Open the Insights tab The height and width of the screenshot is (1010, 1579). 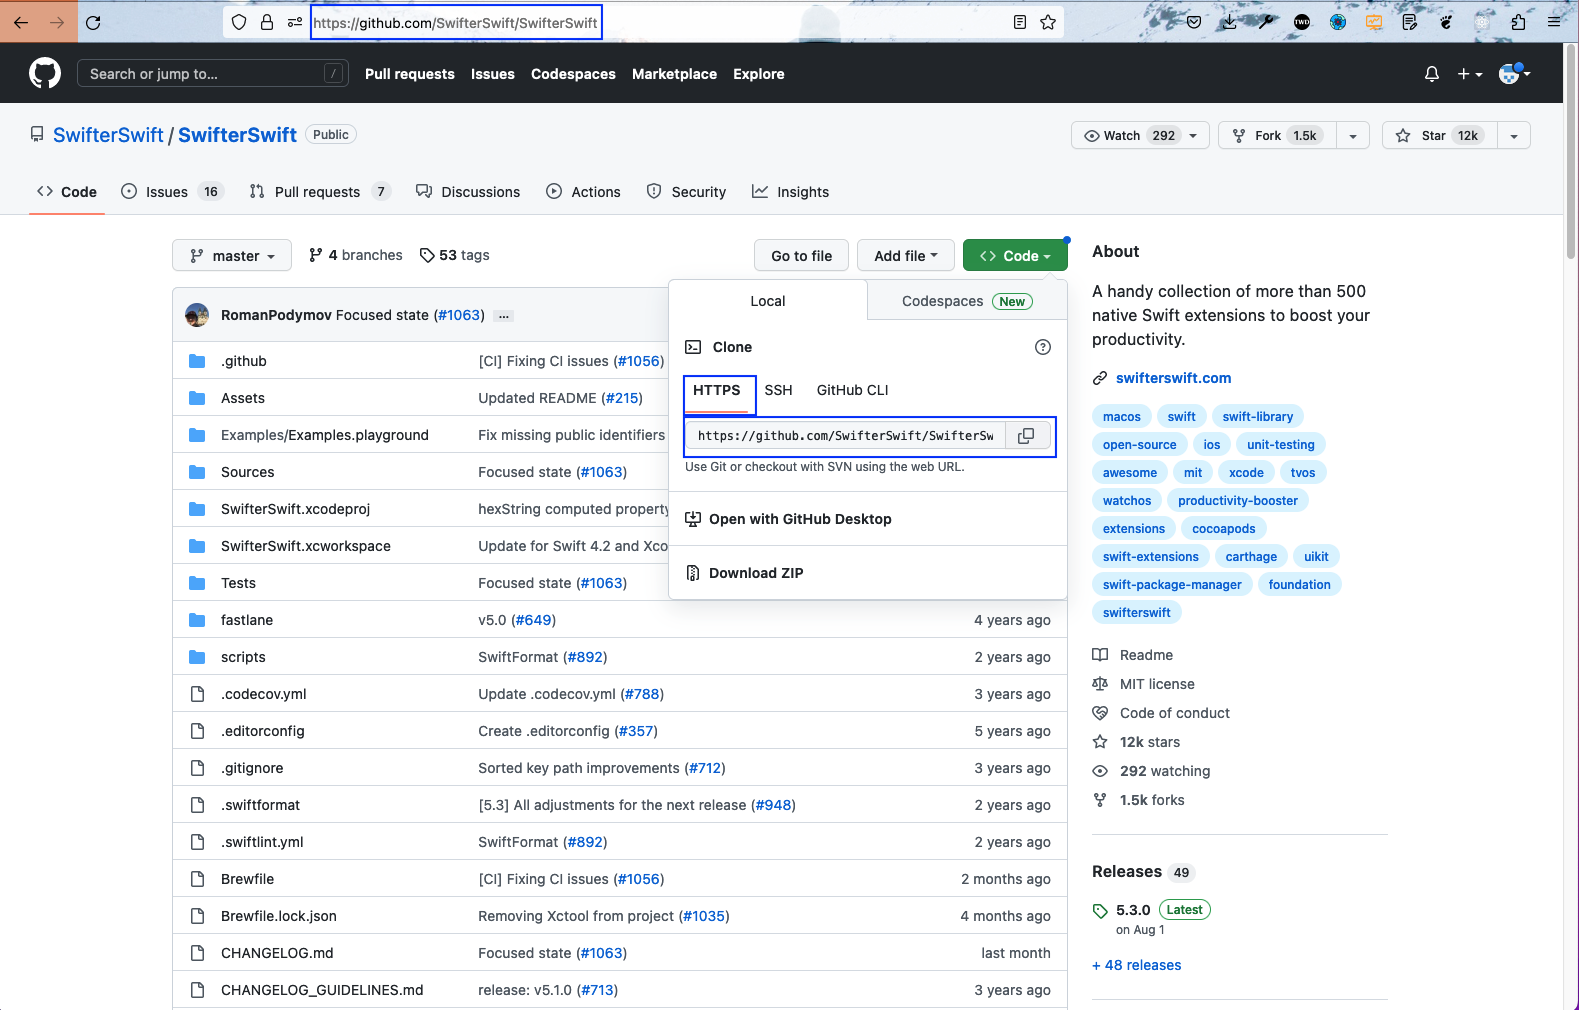click(790, 192)
